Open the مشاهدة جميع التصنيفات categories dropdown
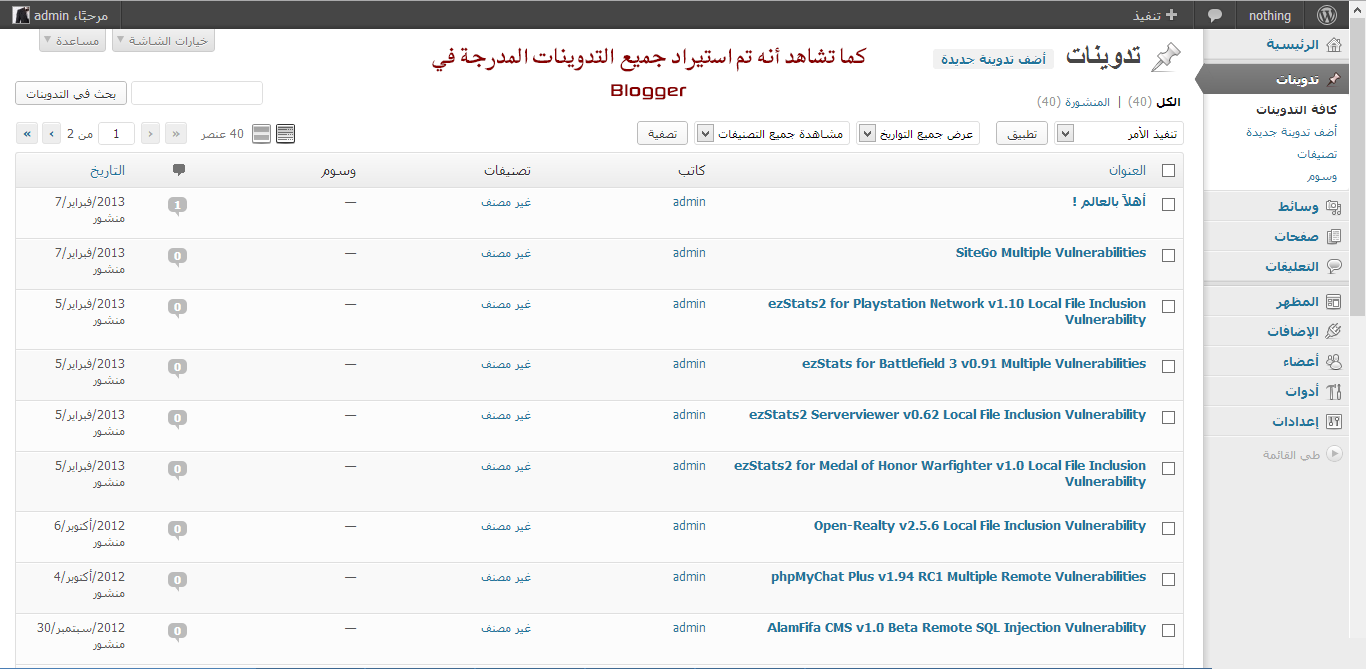The image size is (1366, 669). click(x=770, y=134)
